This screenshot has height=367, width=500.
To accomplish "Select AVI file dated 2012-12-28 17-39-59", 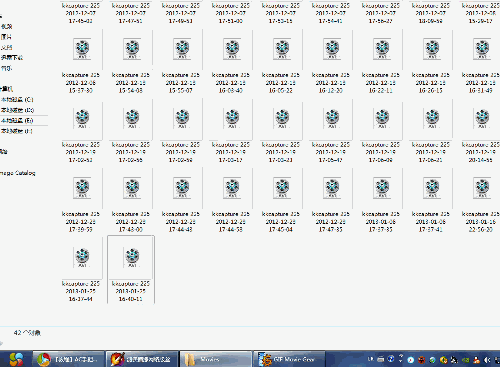I will tap(81, 200).
